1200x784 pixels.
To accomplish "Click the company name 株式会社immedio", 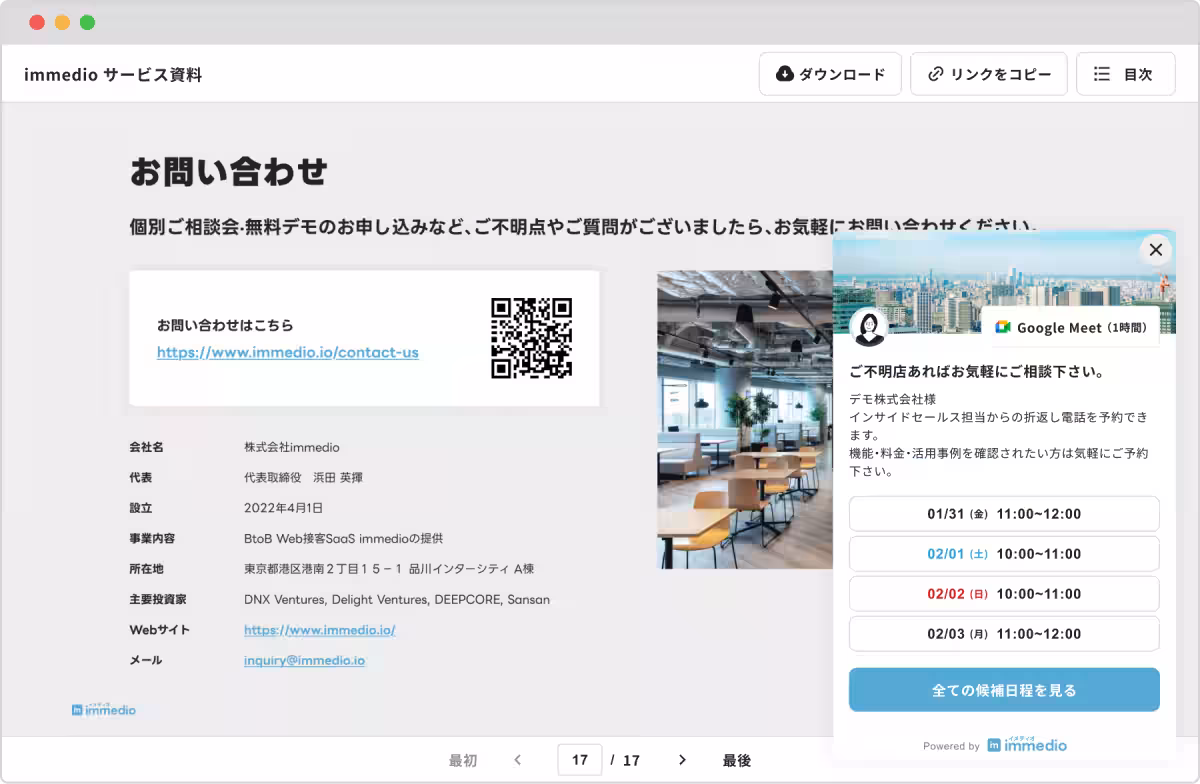I will click(291, 447).
